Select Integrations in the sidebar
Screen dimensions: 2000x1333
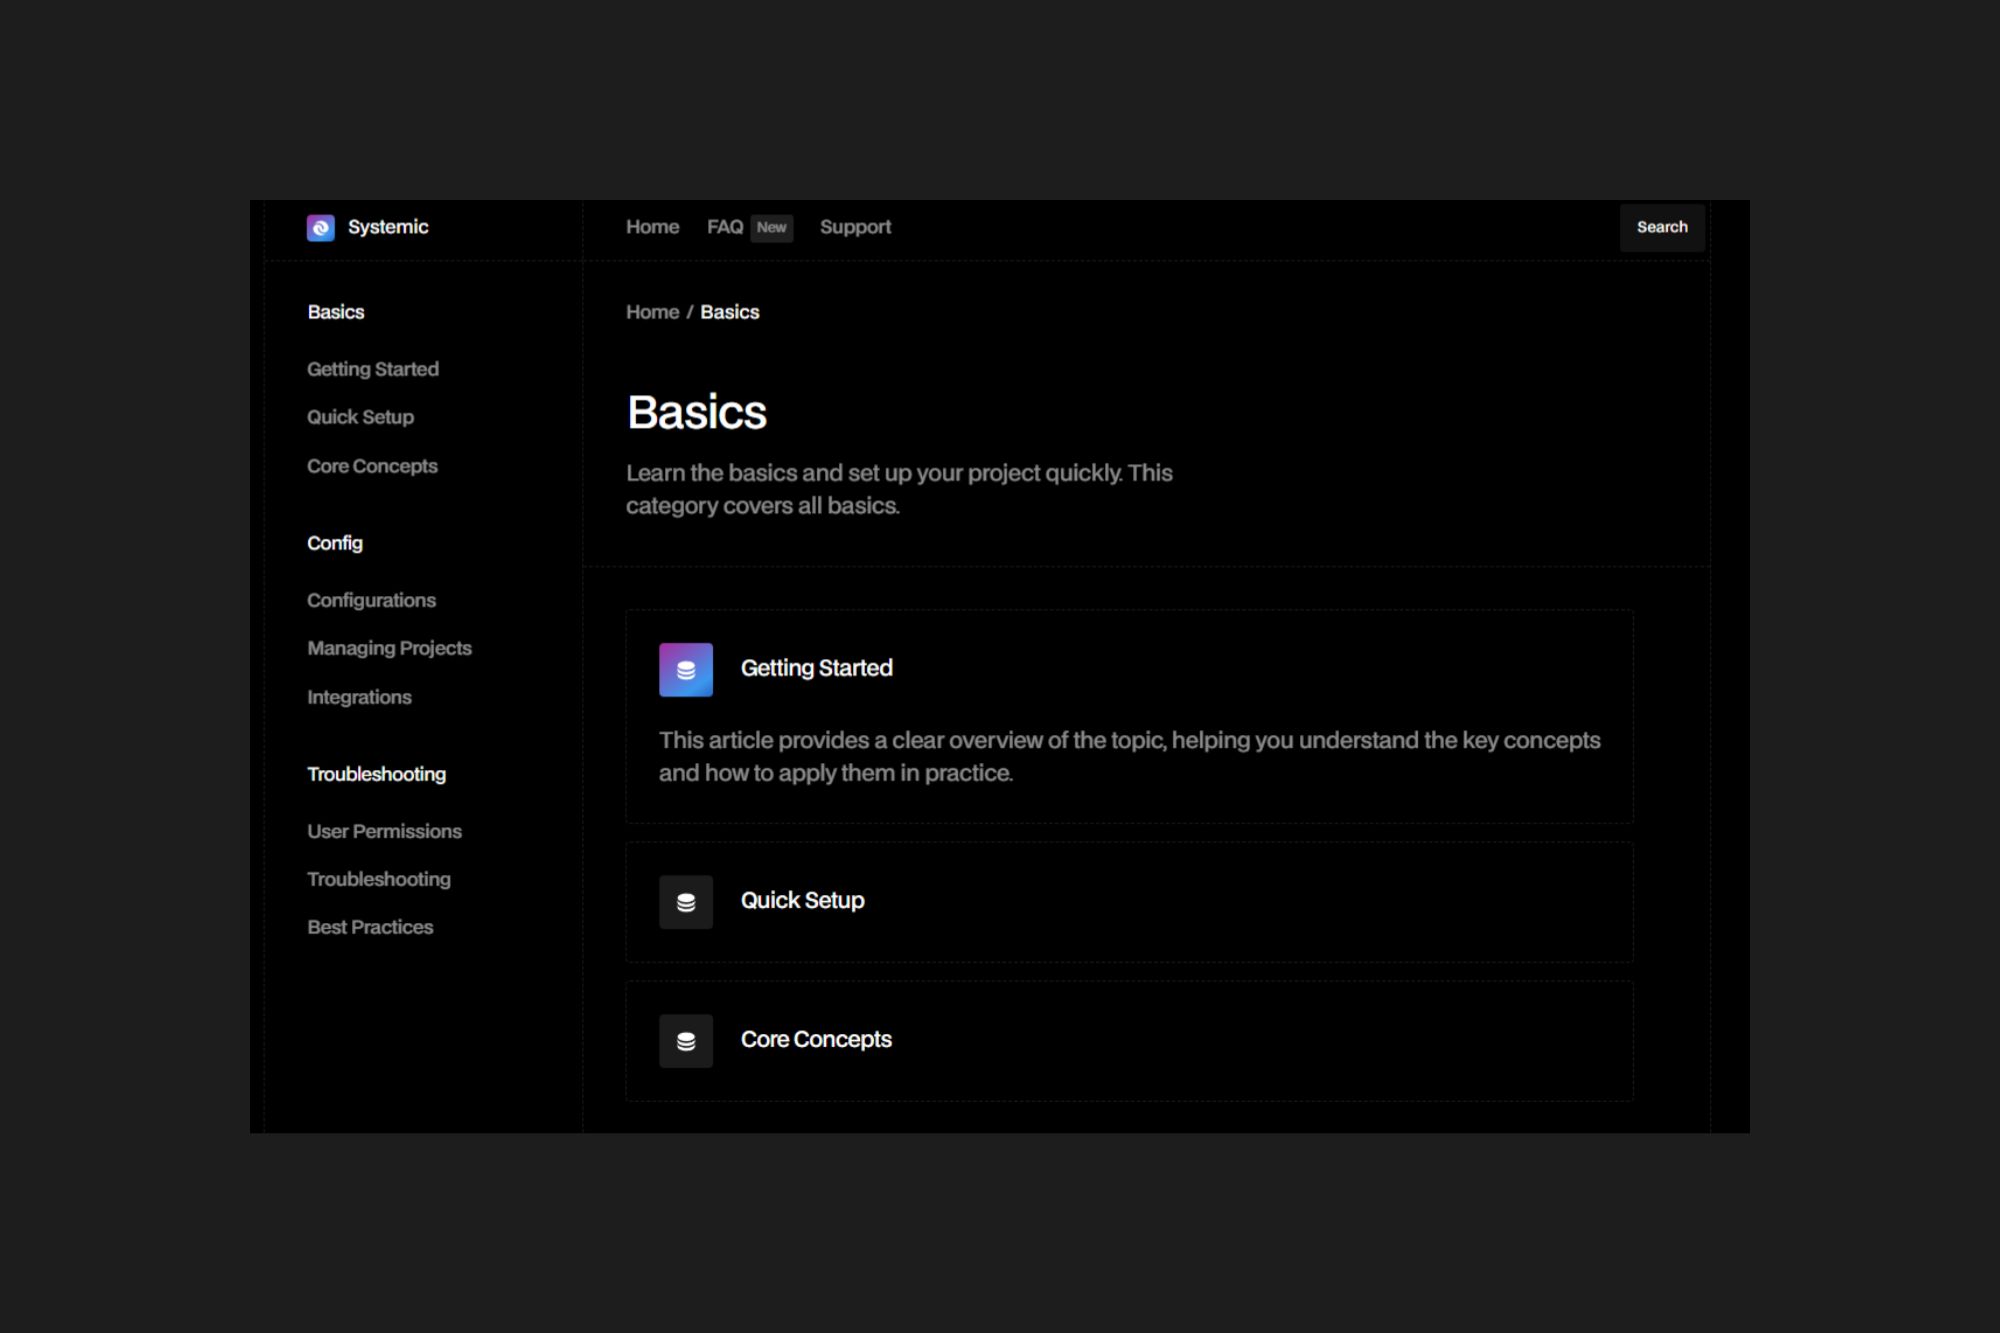click(359, 697)
